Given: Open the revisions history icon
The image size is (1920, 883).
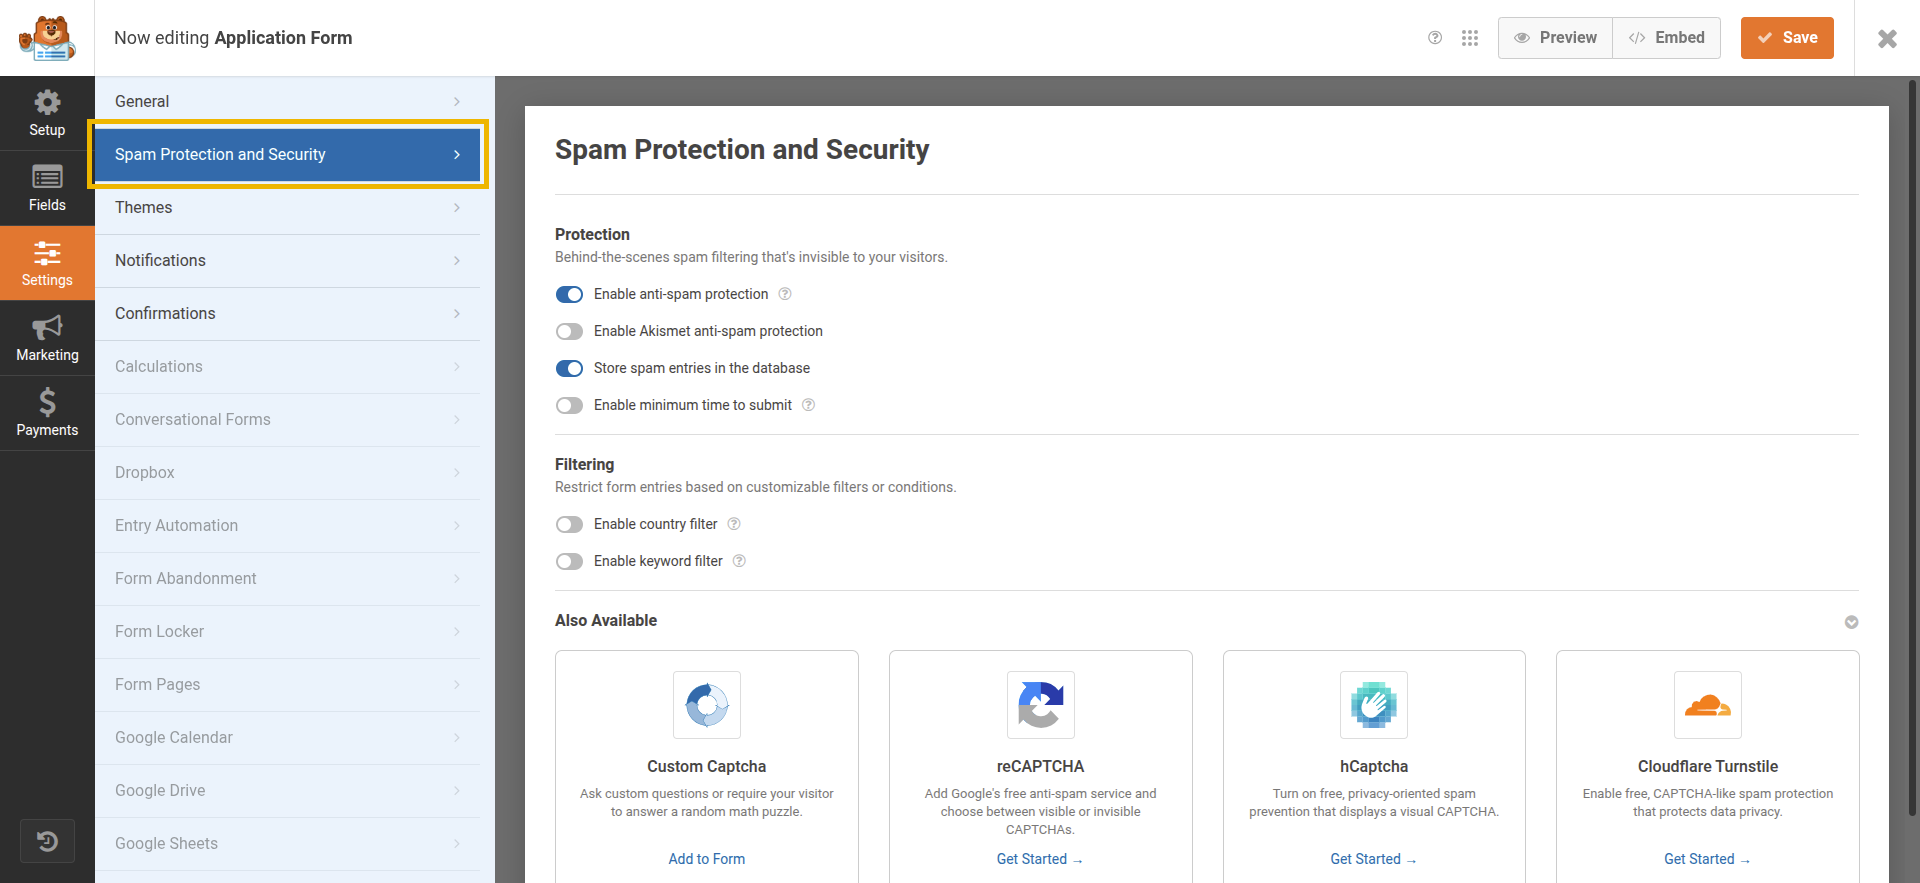Looking at the screenshot, I should click(47, 841).
